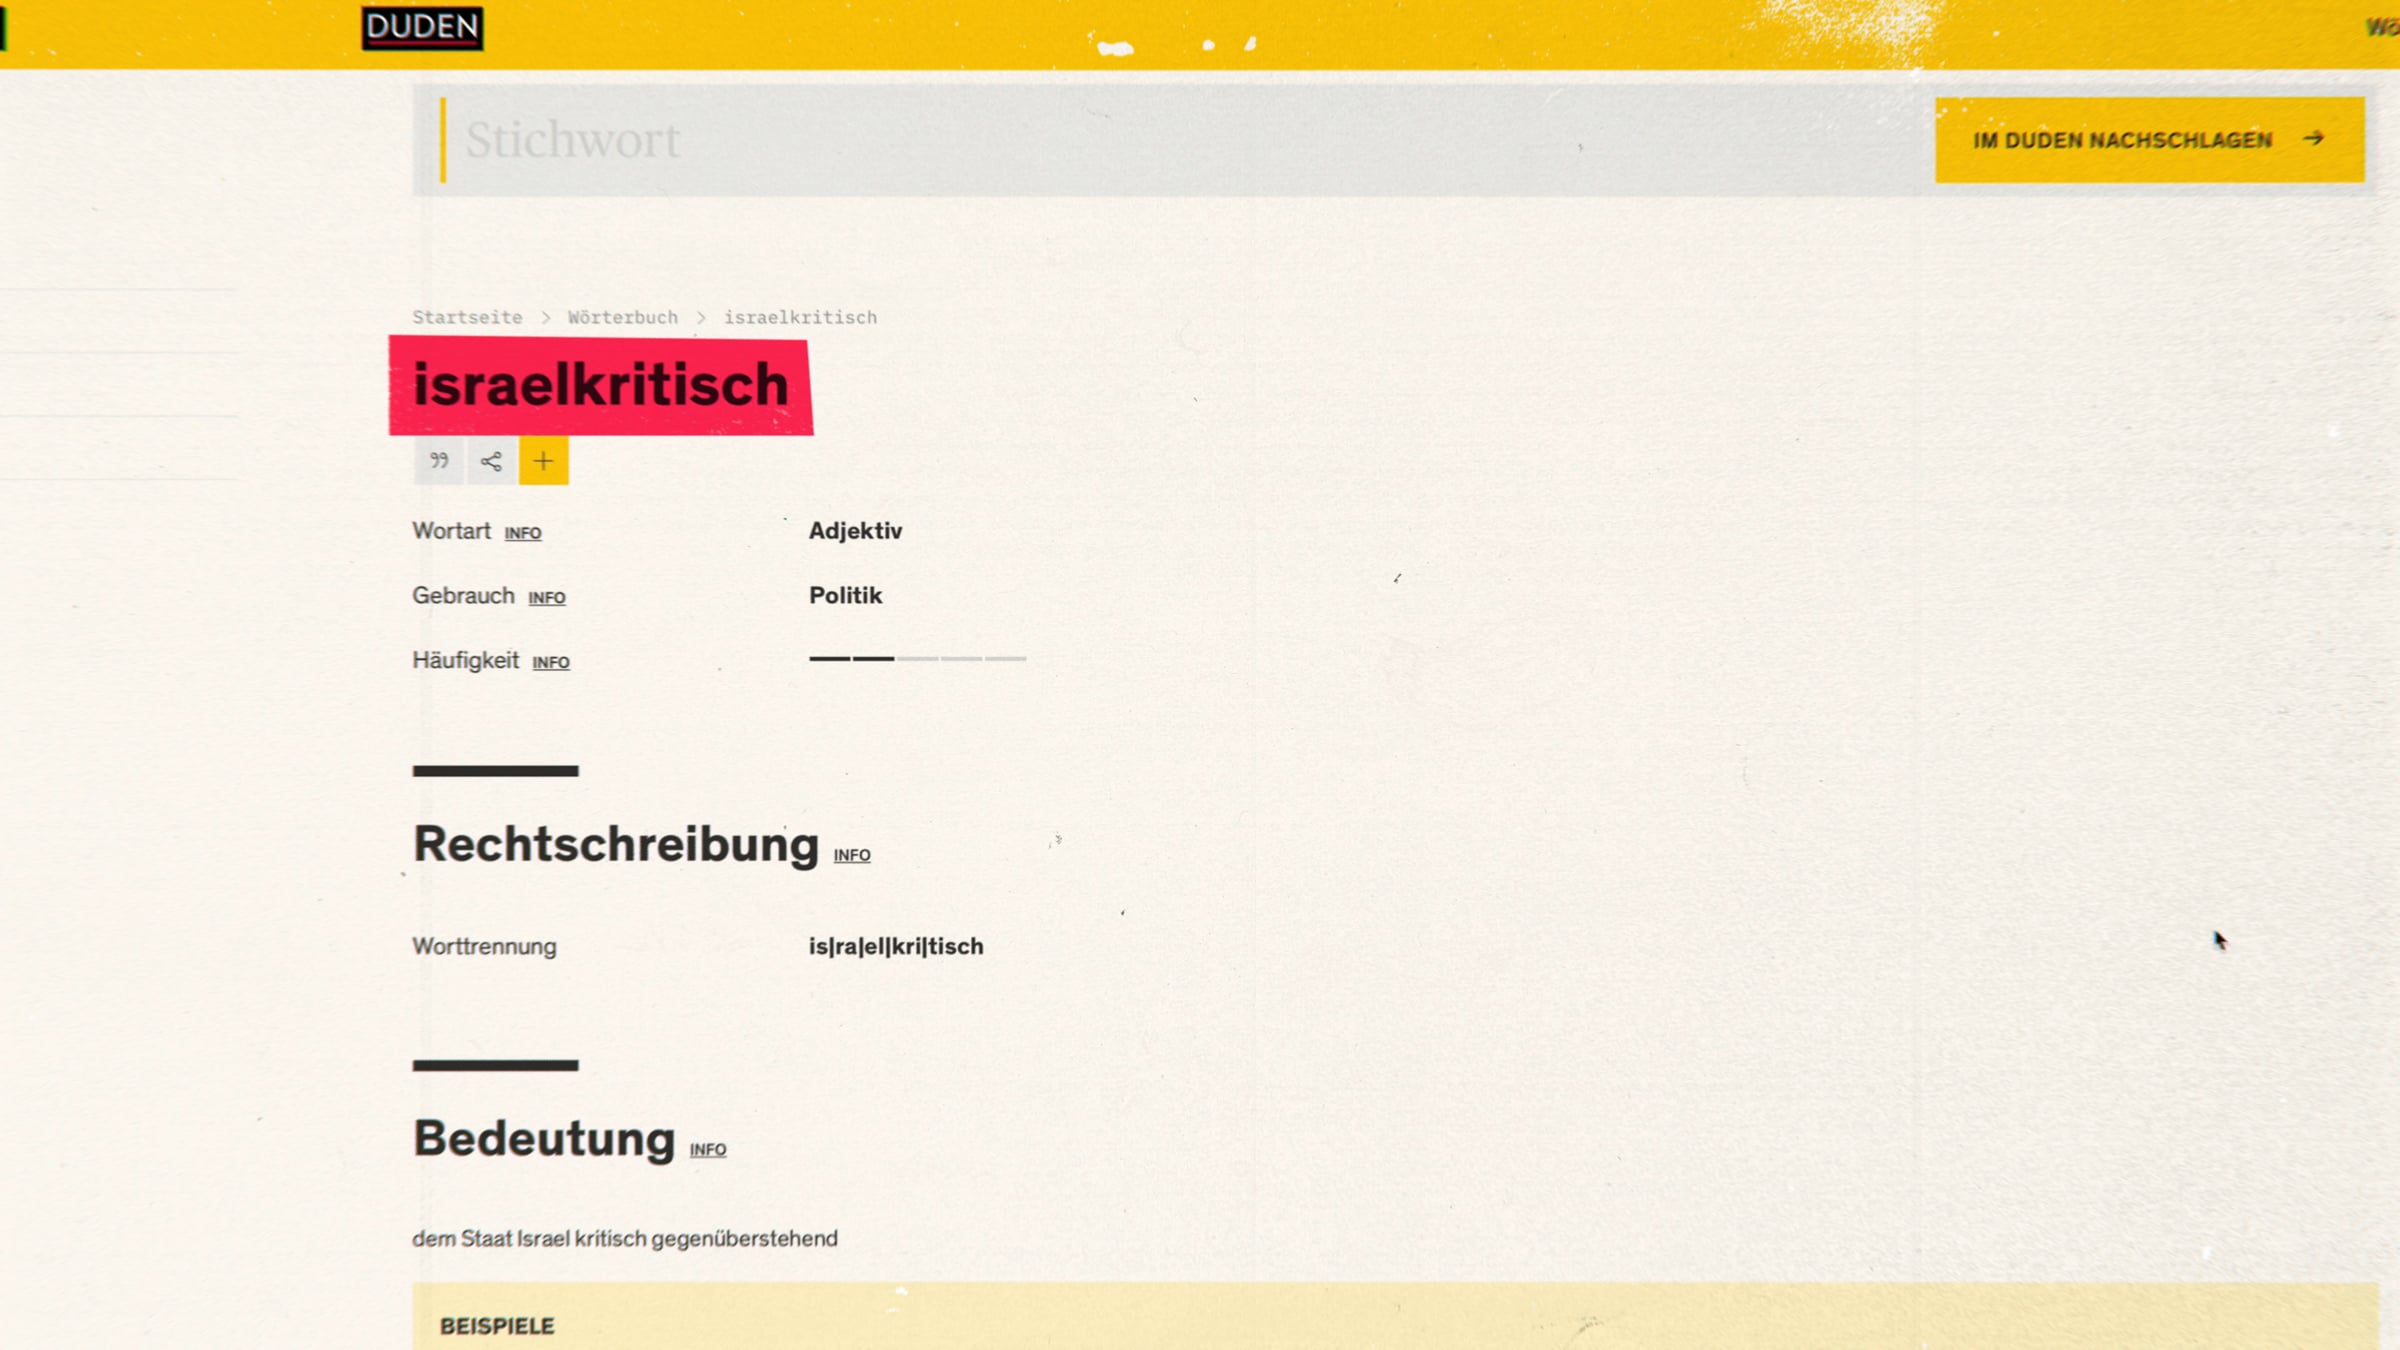Open INFO link beside Bedeutung heading
2400x1350 pixels.
707,1150
